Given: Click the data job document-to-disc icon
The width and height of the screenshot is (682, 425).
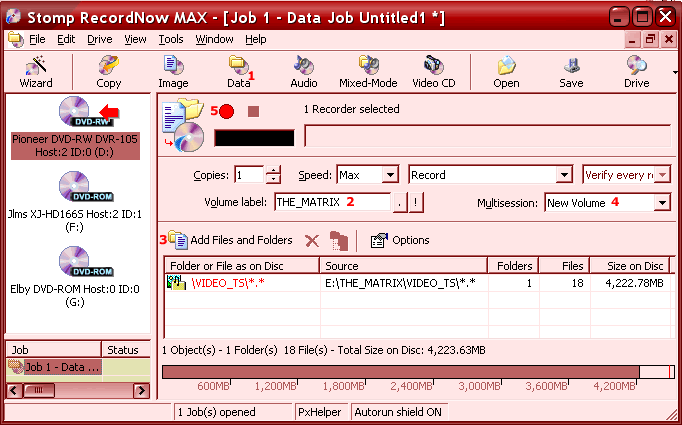Looking at the screenshot, I should click(x=183, y=126).
